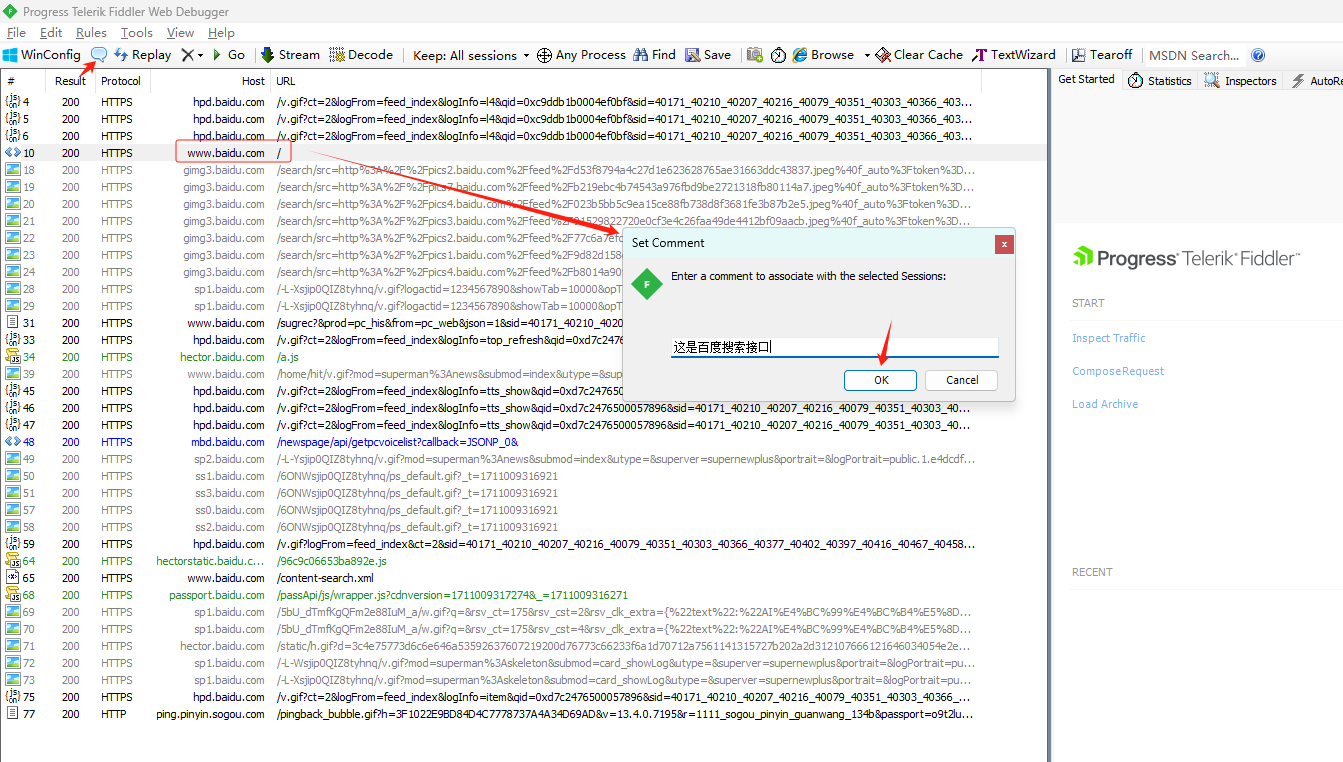The height and width of the screenshot is (762, 1343).
Task: Switch to the Statistics tab
Action: (x=1160, y=80)
